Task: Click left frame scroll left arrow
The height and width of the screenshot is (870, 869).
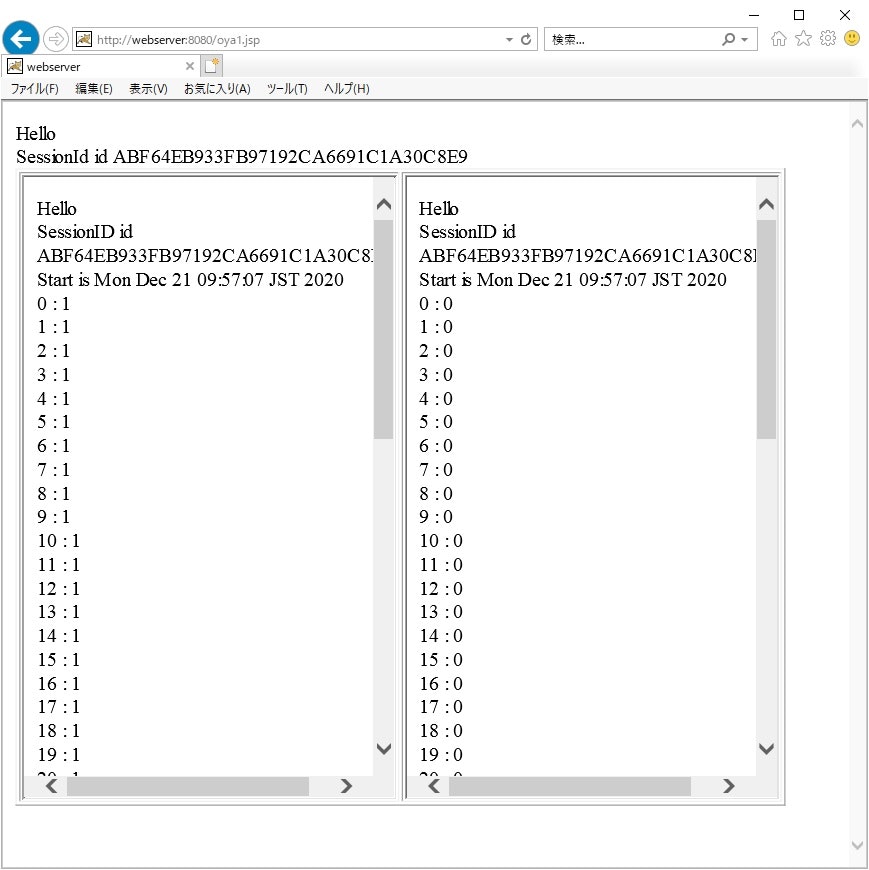Action: point(52,786)
